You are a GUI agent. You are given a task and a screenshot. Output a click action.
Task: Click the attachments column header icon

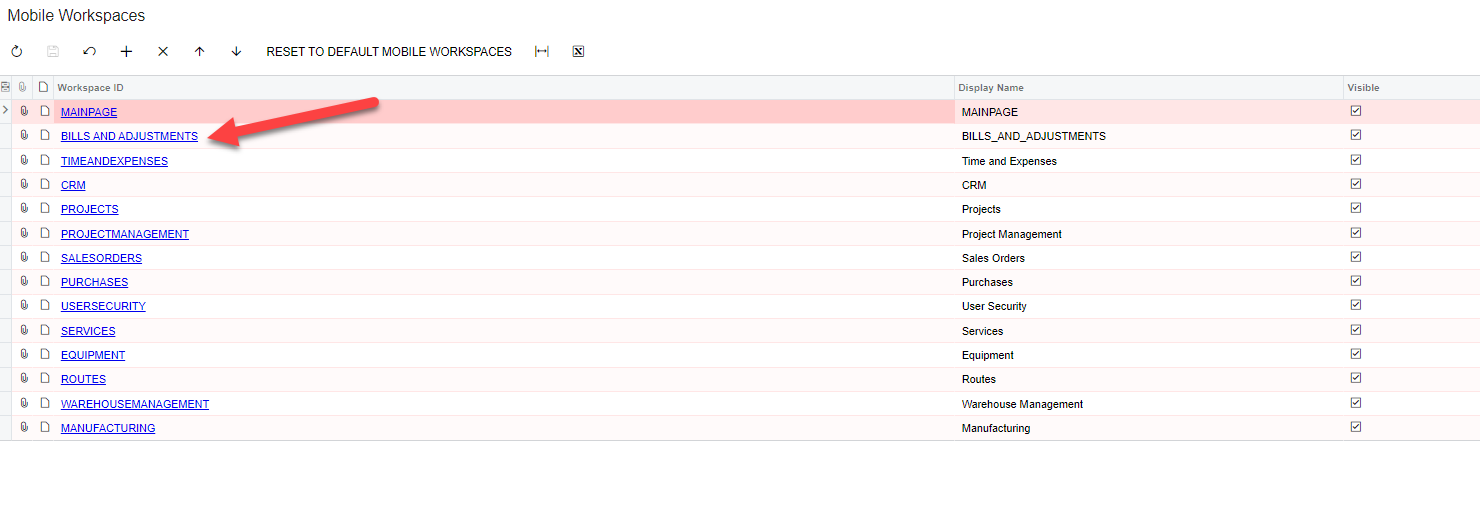point(24,87)
